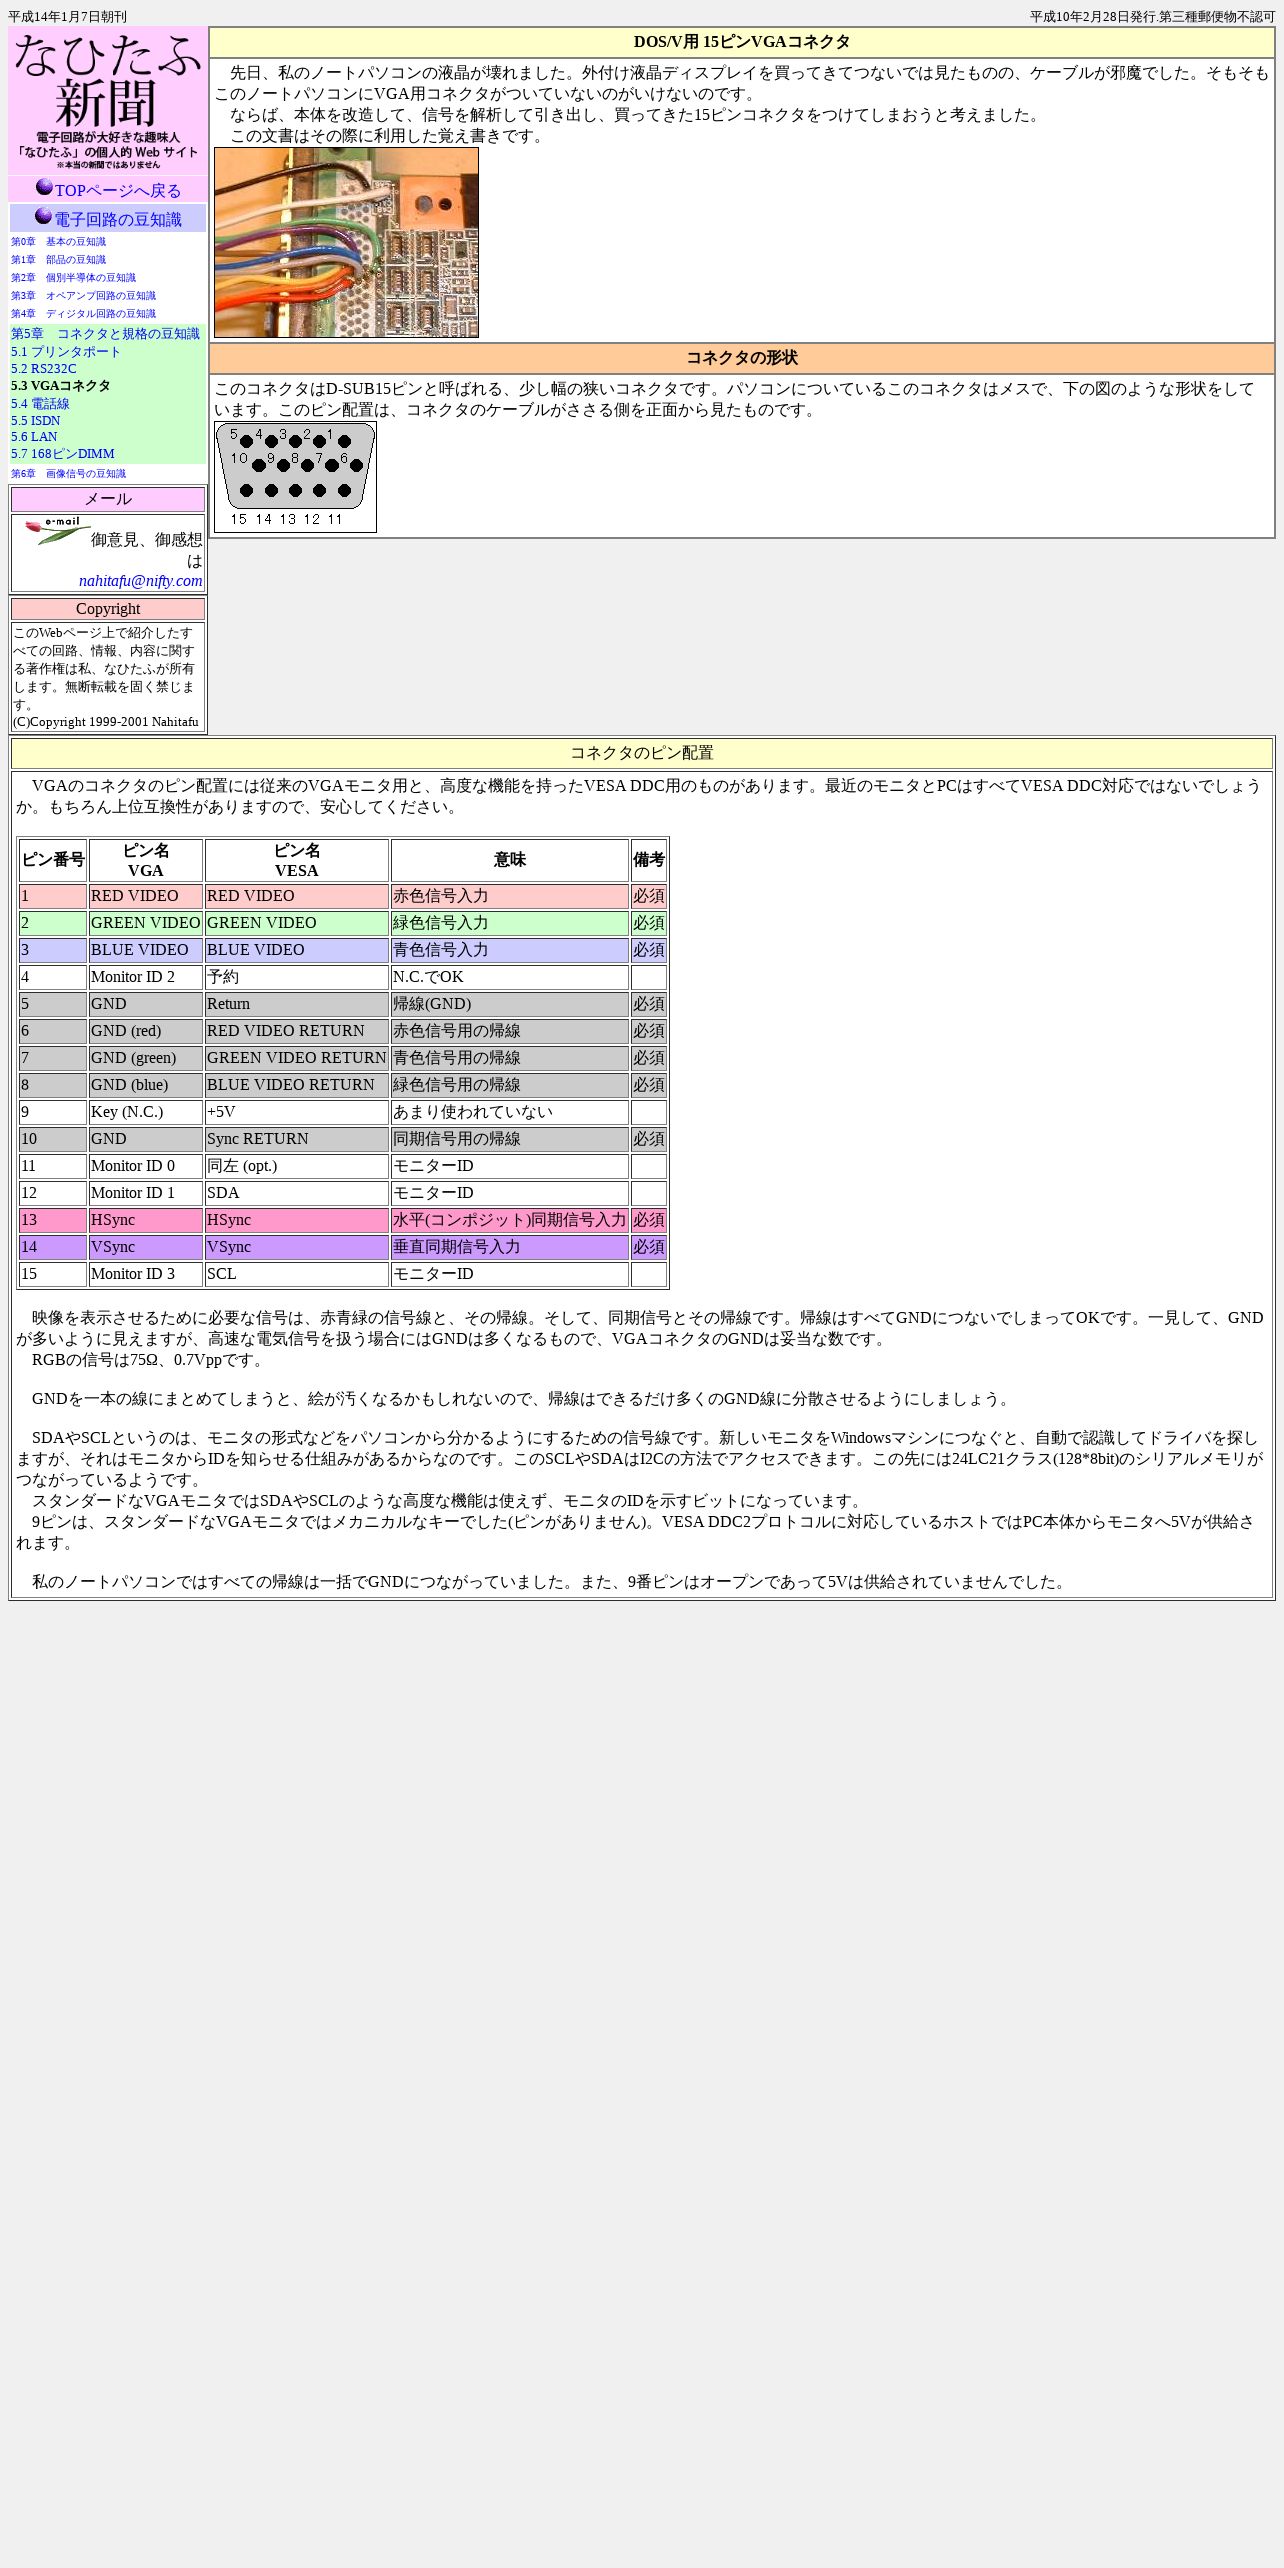Click the DOS/V用 15ピンVGAコネクタ heading
Screen dimensions: 1284x2568
(x=742, y=42)
